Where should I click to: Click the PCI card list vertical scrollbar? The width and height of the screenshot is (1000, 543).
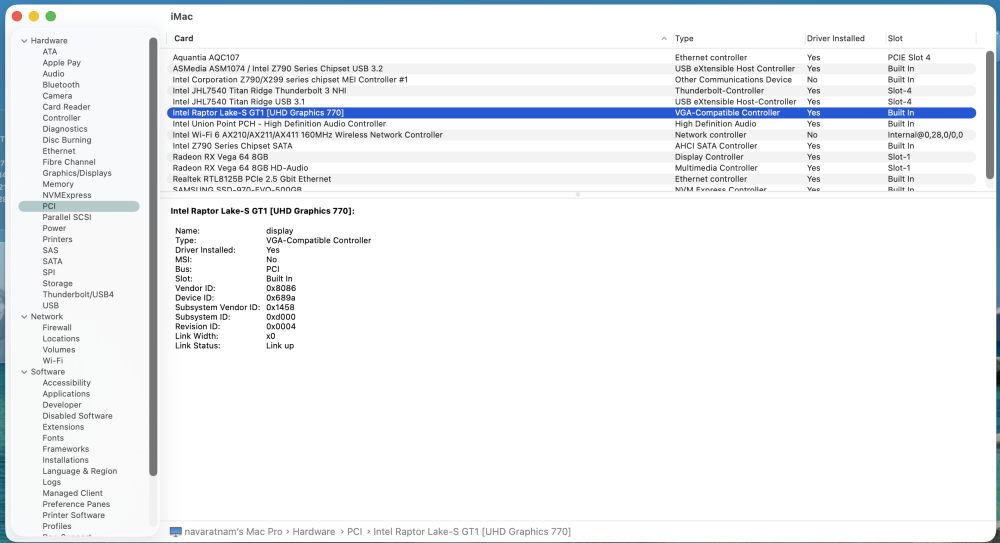point(989,115)
